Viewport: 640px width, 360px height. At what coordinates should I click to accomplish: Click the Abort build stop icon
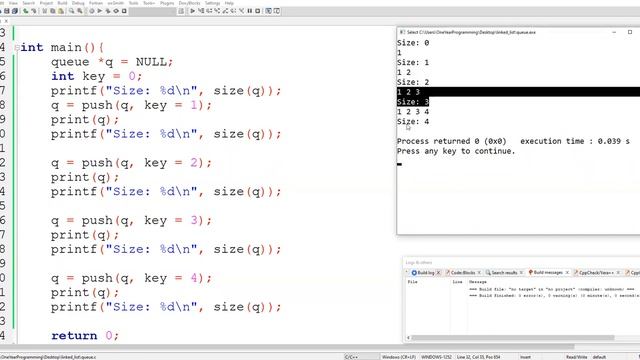(x=124, y=11)
